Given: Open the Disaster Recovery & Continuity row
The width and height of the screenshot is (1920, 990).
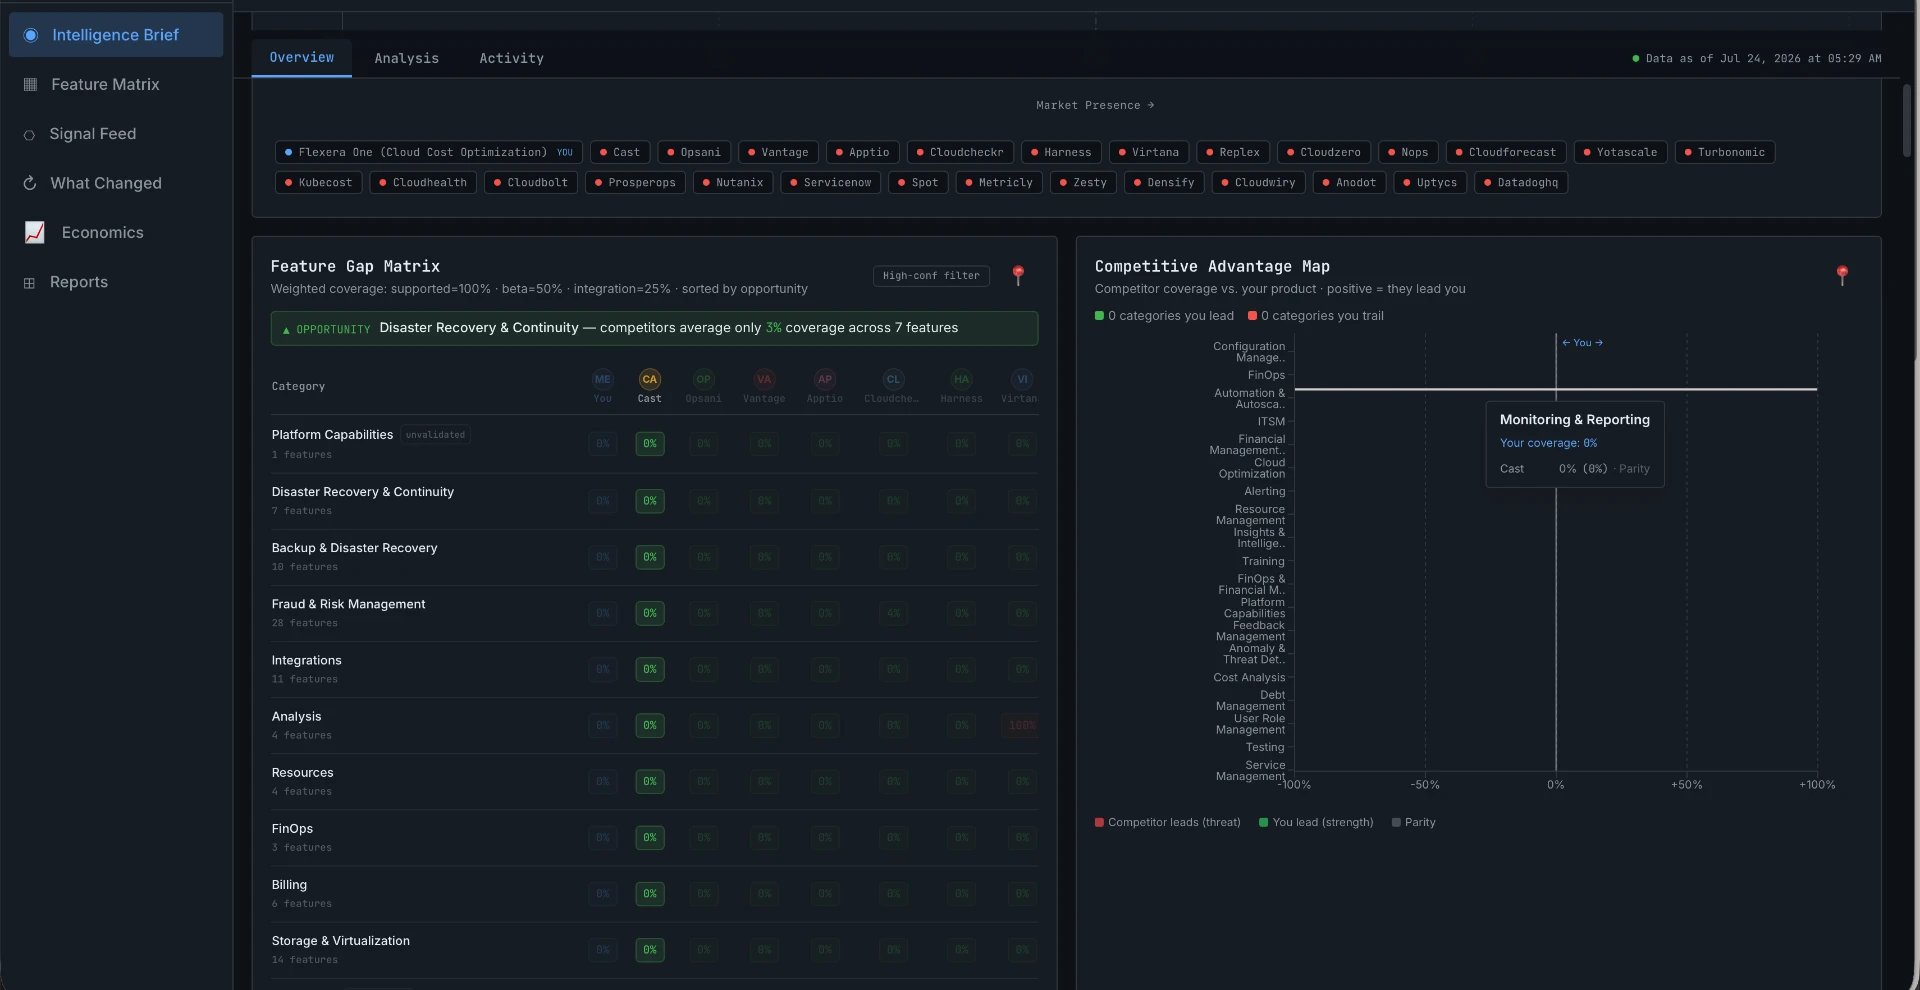Looking at the screenshot, I should [654, 500].
